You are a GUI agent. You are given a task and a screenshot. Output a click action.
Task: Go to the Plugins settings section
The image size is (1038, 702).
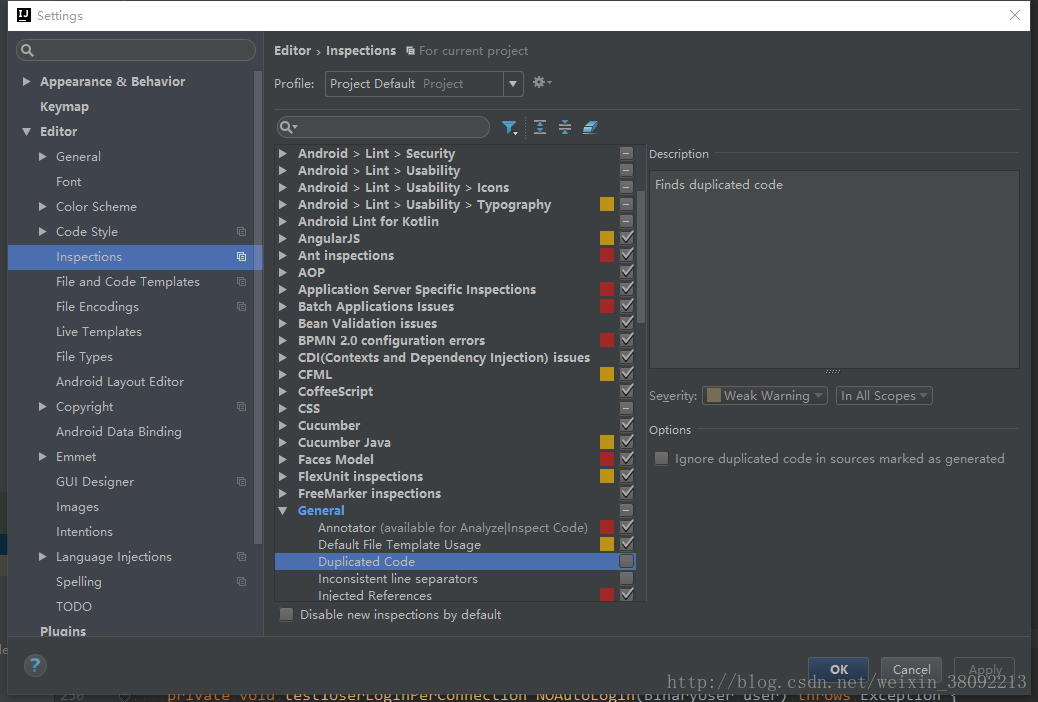point(63,631)
